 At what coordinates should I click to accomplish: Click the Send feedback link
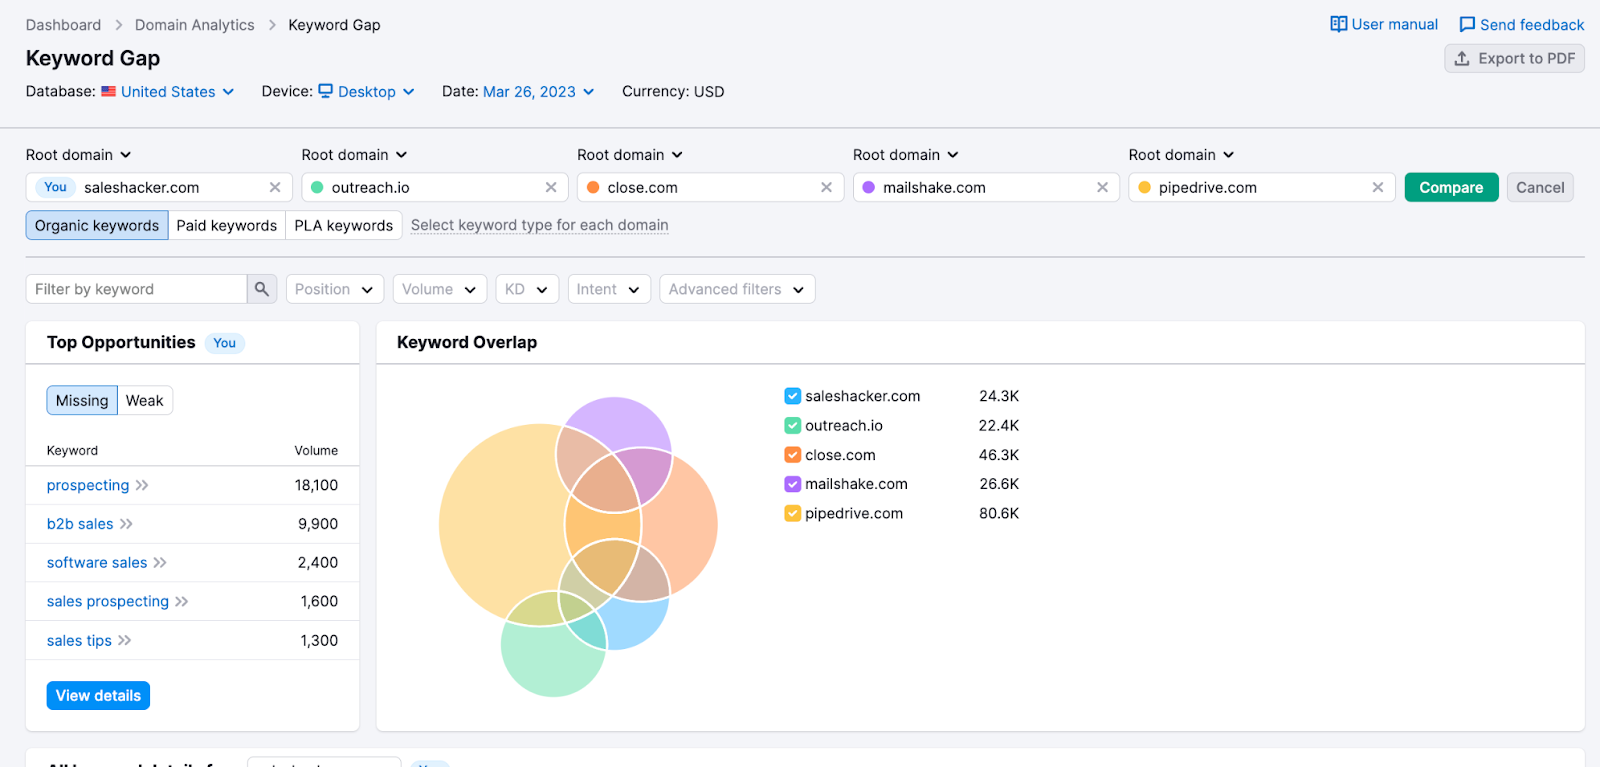point(1522,24)
